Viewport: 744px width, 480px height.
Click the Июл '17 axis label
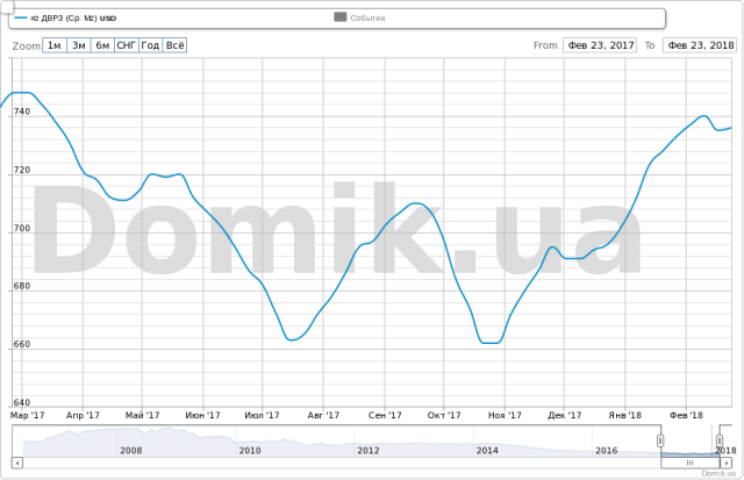(x=262, y=415)
